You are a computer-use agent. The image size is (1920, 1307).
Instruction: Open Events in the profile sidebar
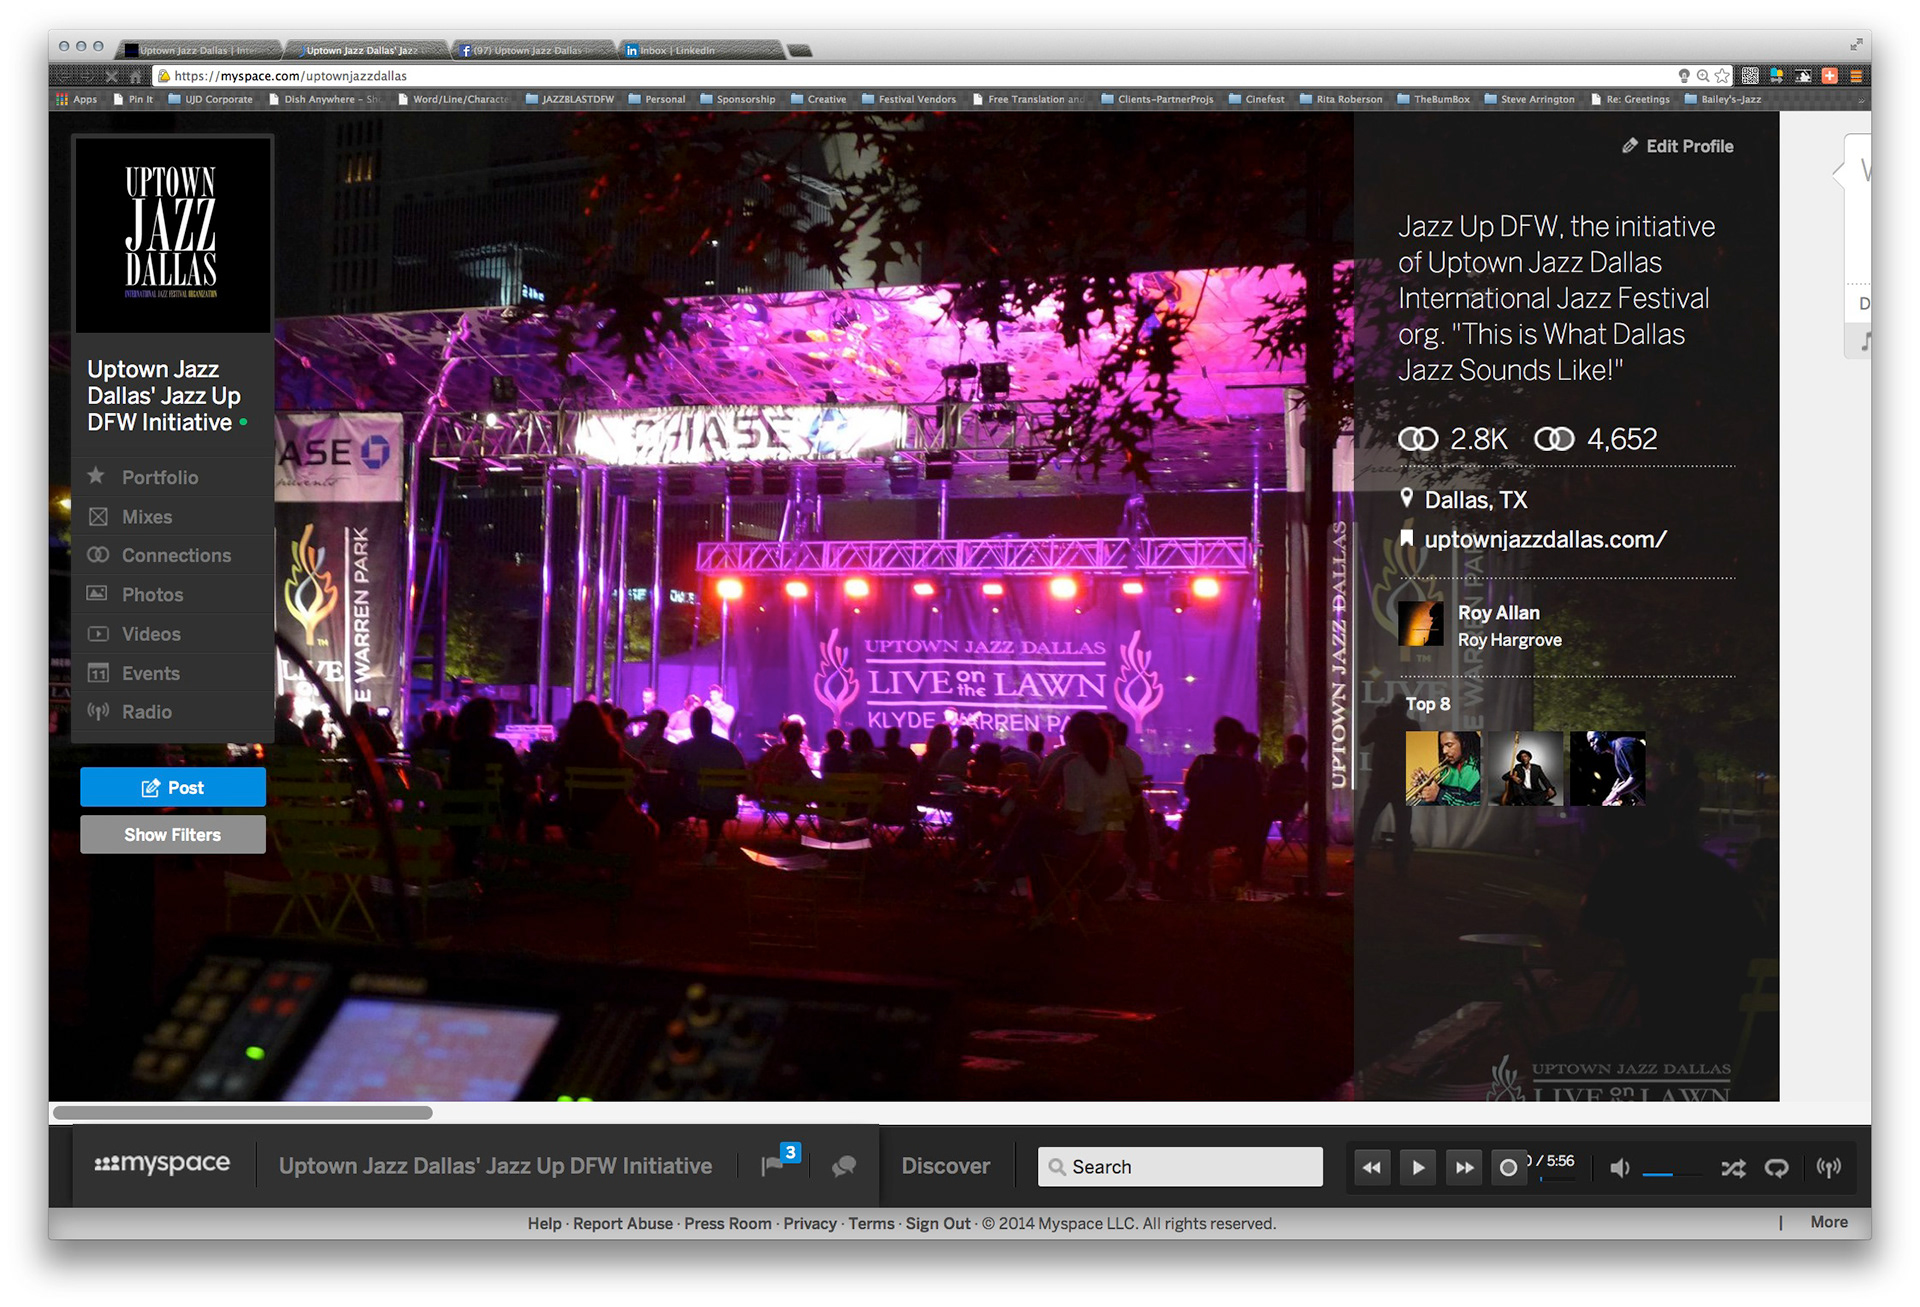pos(172,672)
